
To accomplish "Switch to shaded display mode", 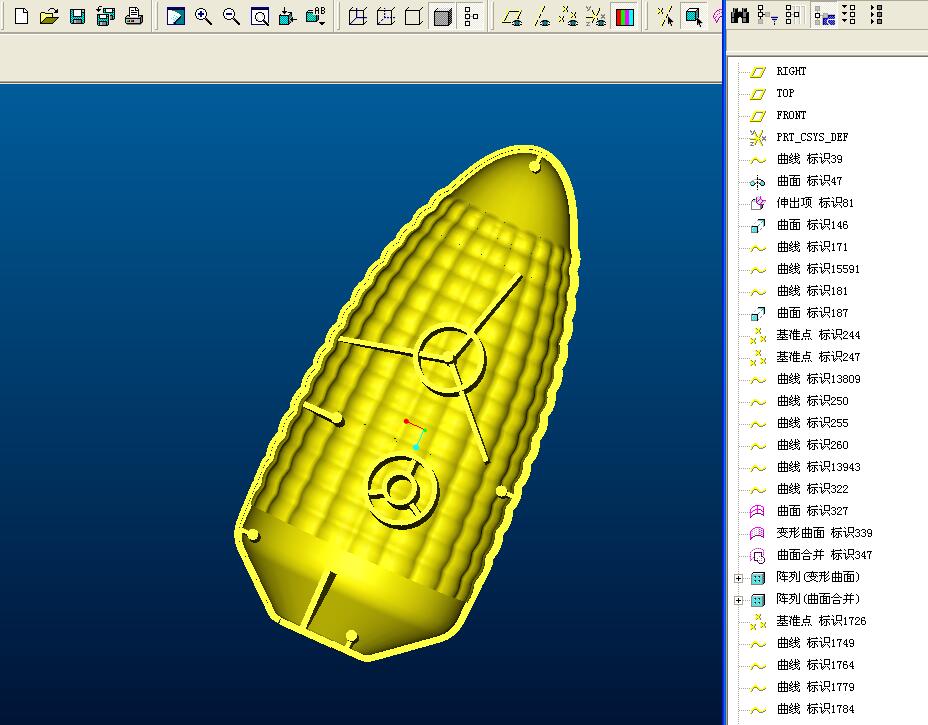I will pyautogui.click(x=443, y=16).
